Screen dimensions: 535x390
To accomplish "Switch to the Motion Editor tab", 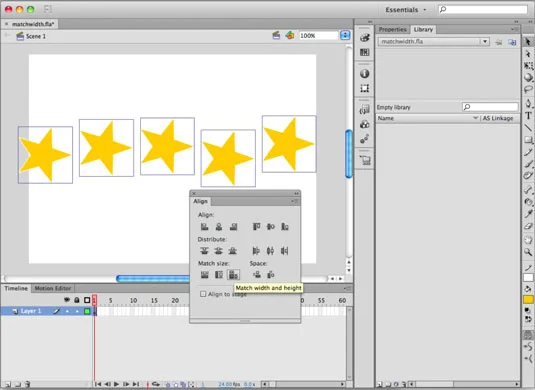I will (53, 288).
